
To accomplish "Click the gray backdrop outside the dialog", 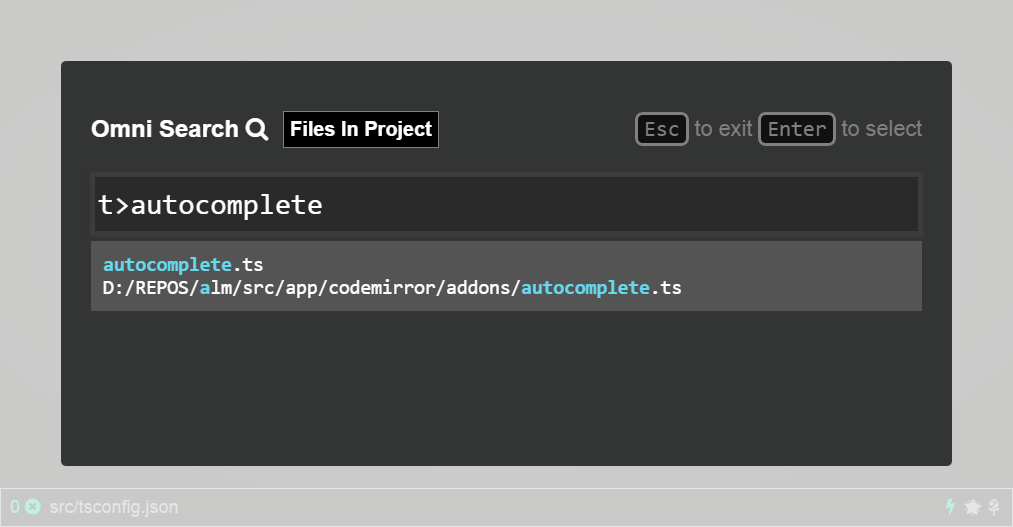I will click(506, 30).
